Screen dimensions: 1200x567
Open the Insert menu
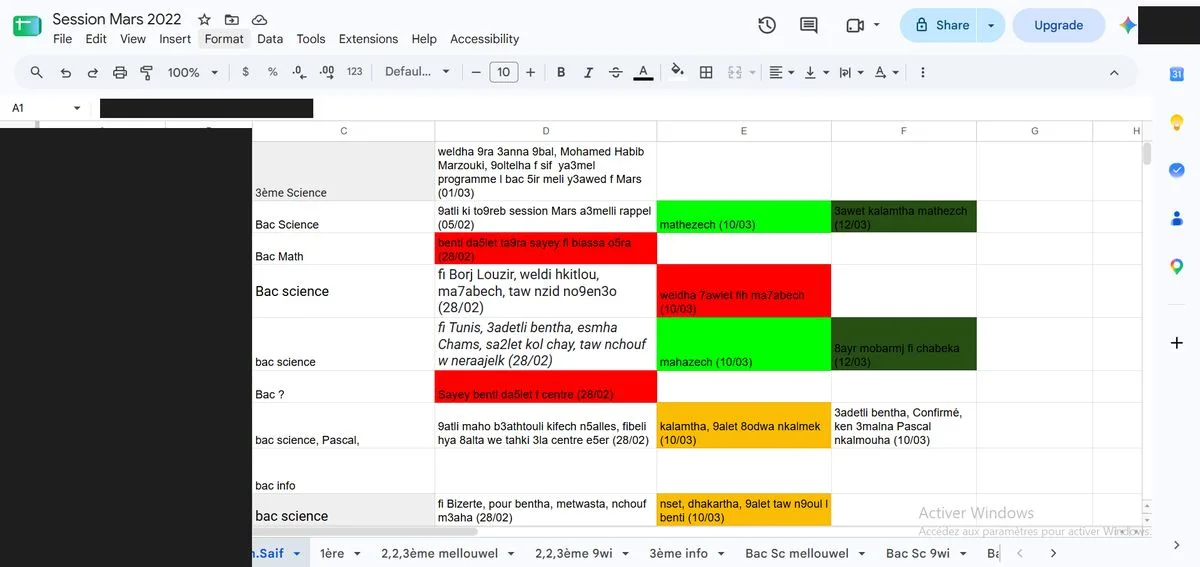coord(175,39)
